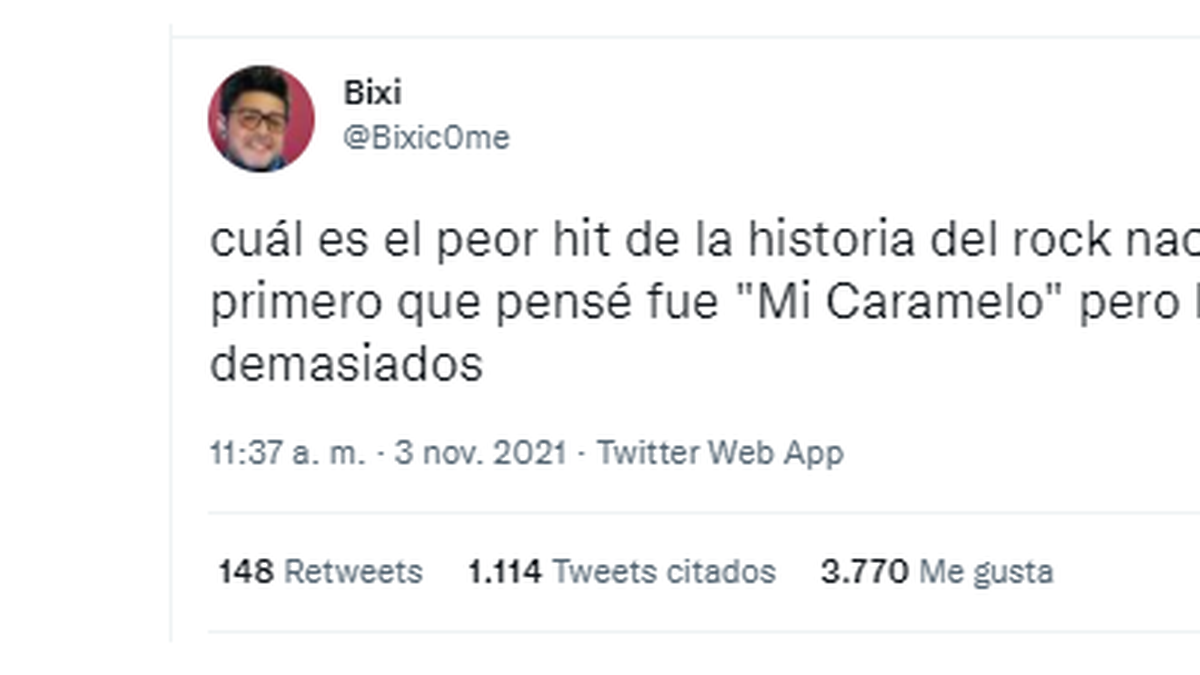Click the 1.114 quoted tweets count
1200x675 pixels.
point(505,572)
